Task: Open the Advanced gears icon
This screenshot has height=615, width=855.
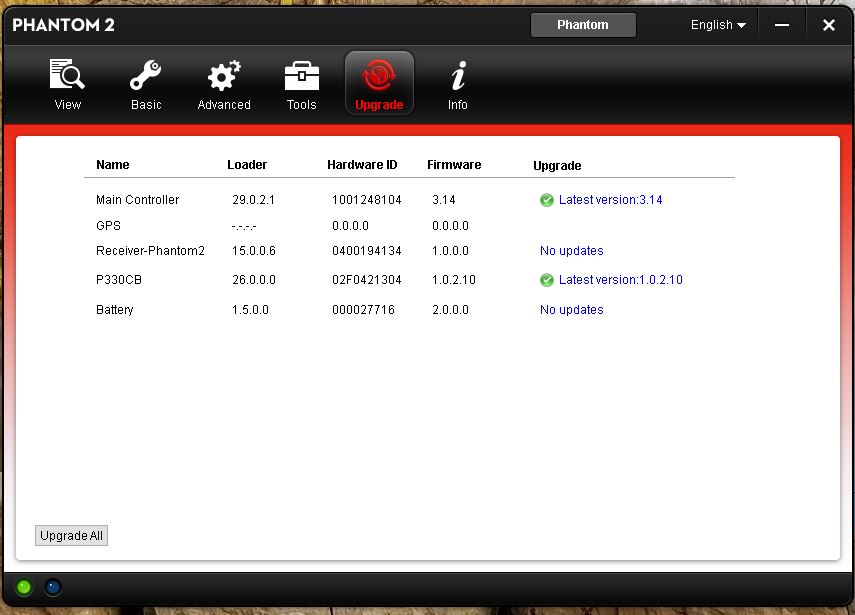Action: 224,75
